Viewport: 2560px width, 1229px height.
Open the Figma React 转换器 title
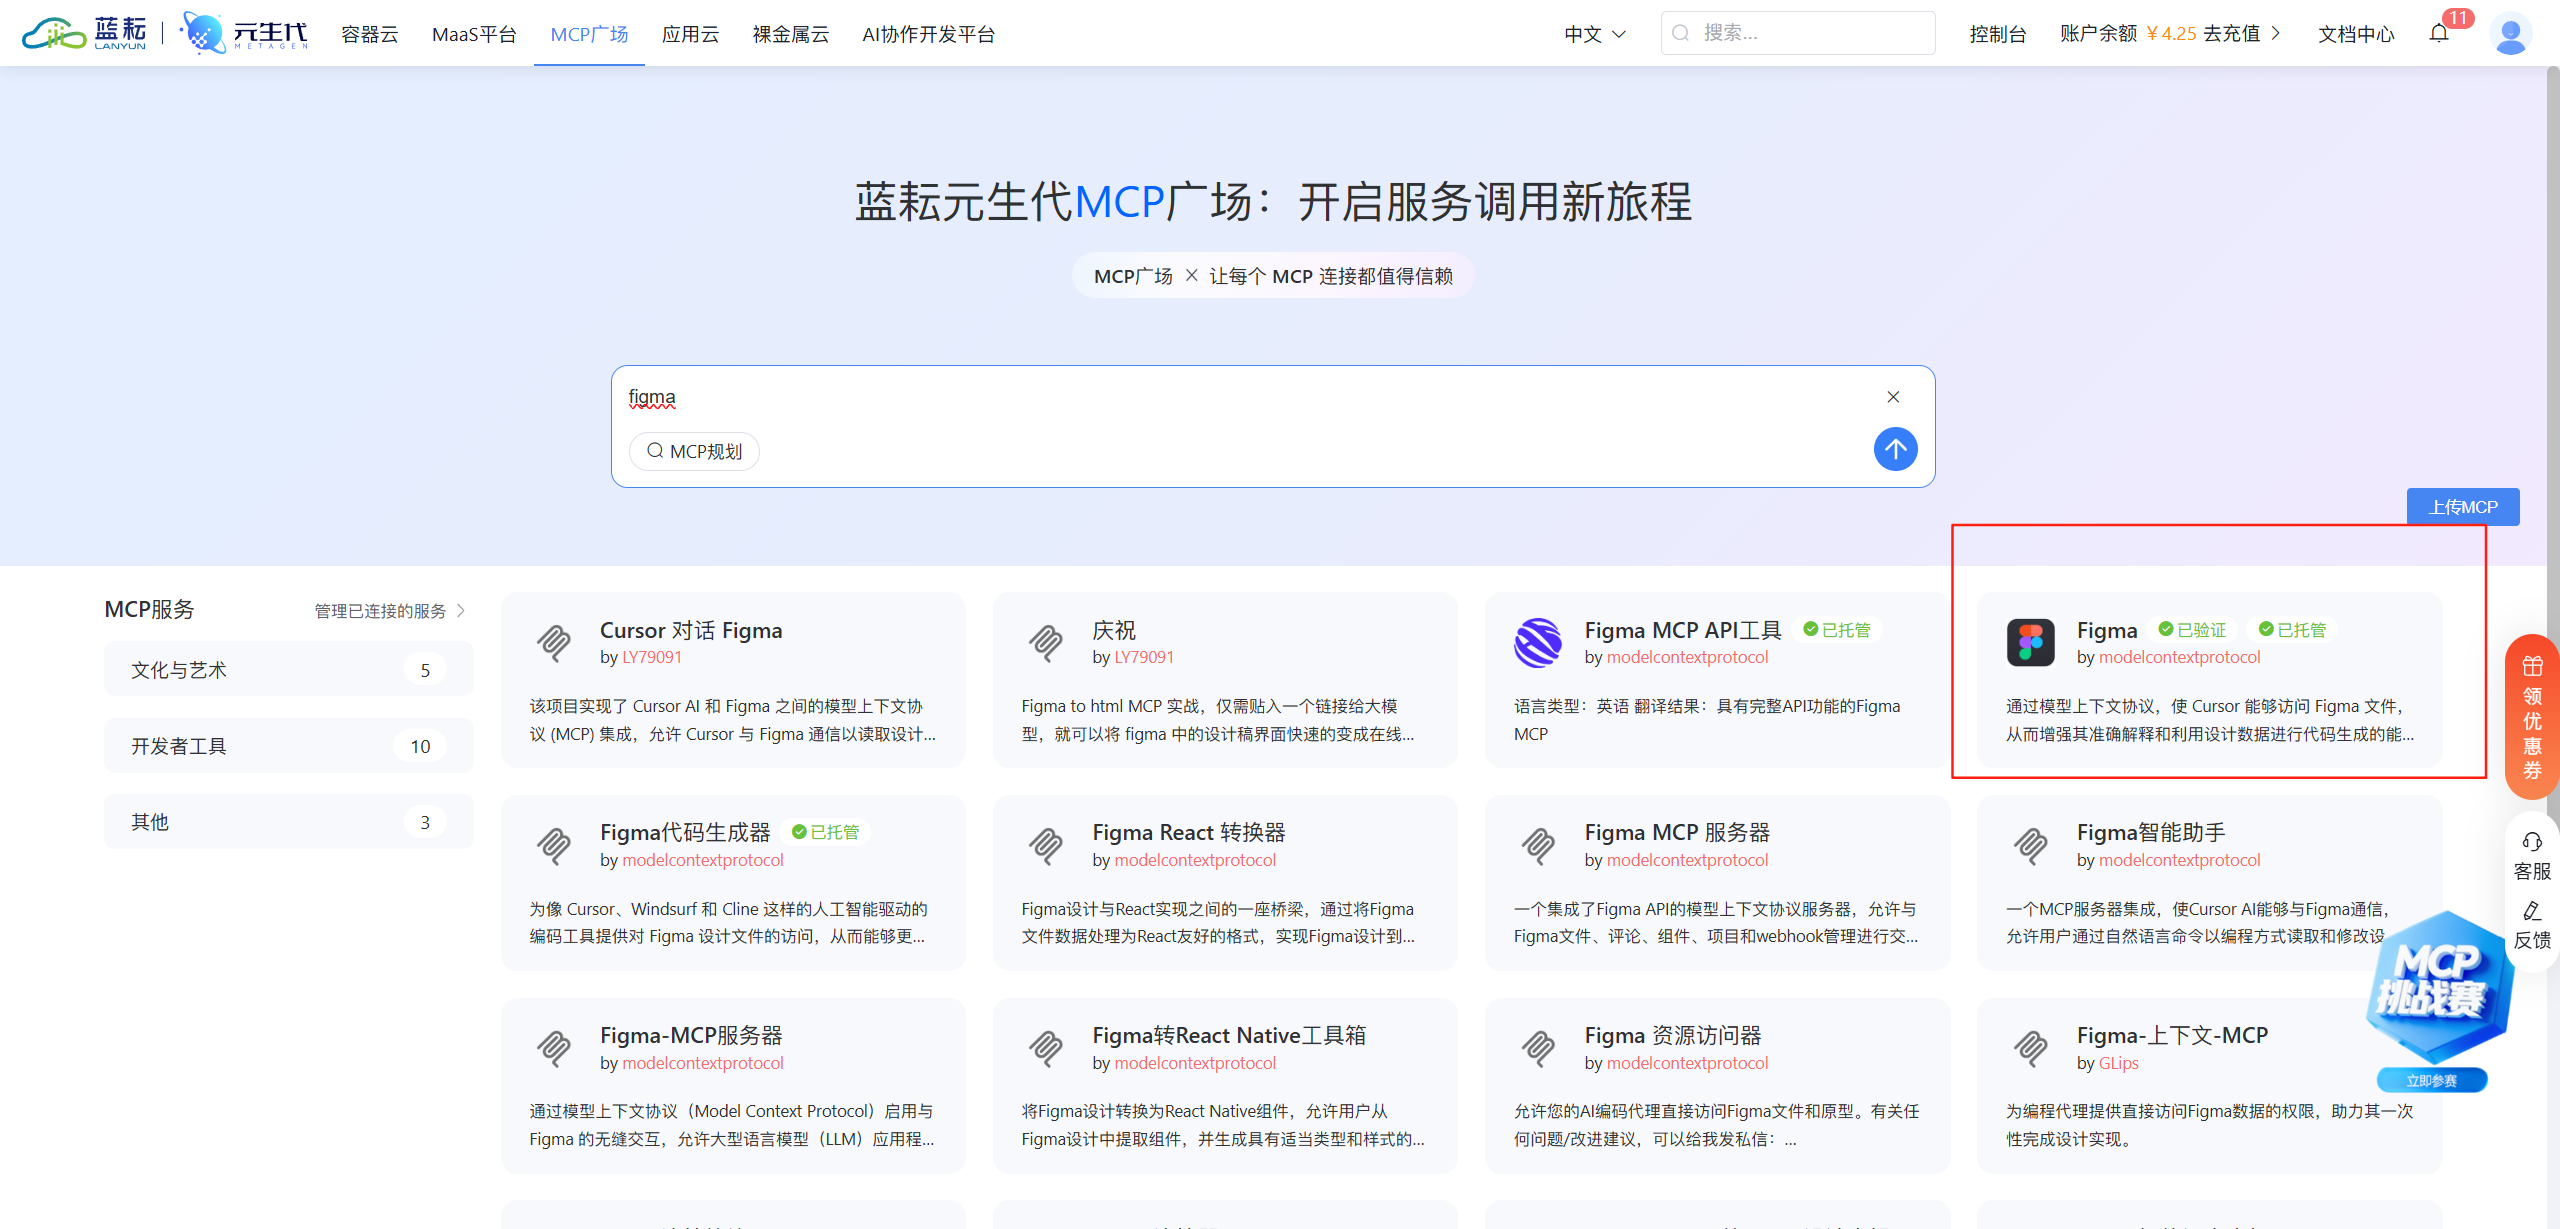[x=1188, y=832]
